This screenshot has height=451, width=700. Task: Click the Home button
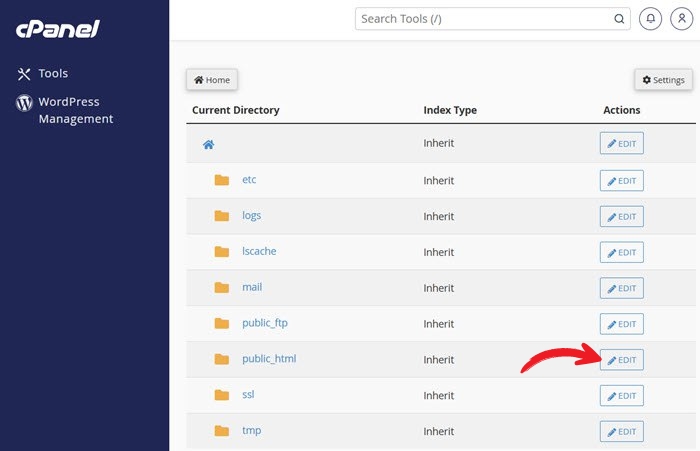coord(212,80)
